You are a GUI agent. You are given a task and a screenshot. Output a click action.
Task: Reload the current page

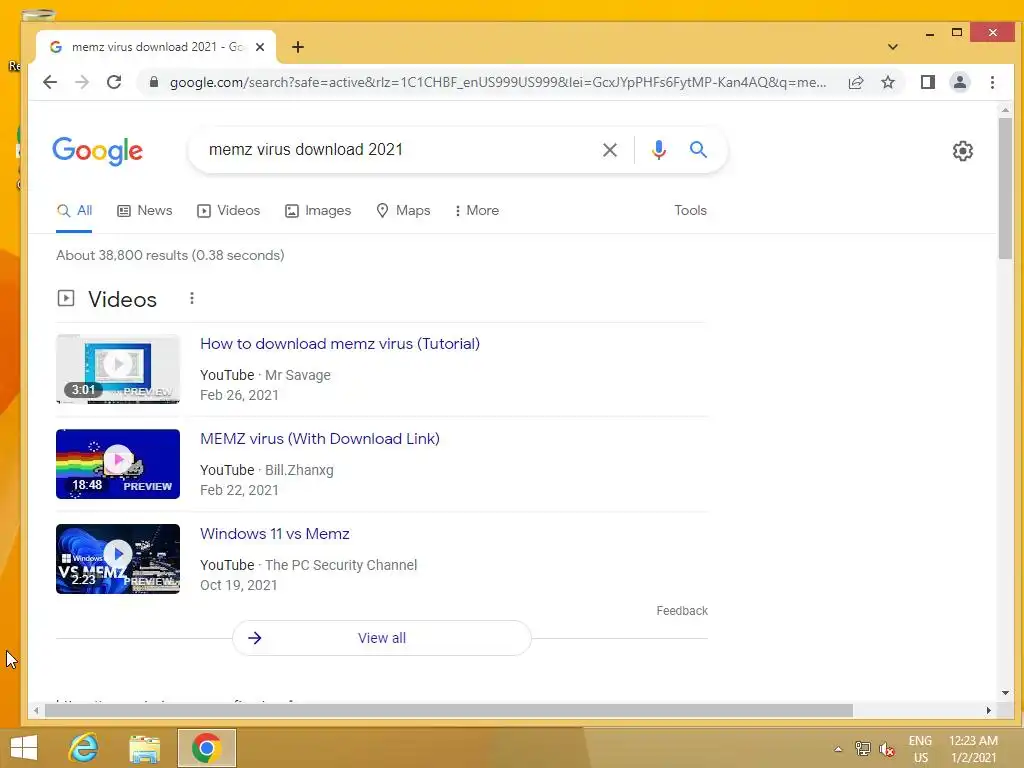tap(114, 82)
